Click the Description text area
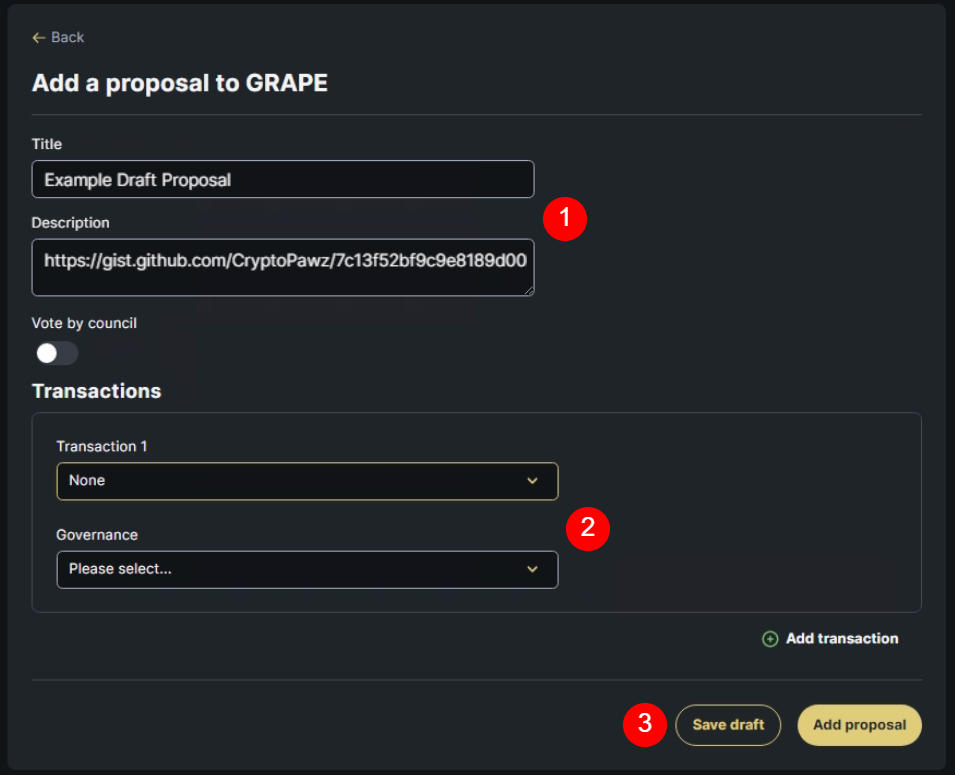Screen dimensions: 955x775 point(282,266)
